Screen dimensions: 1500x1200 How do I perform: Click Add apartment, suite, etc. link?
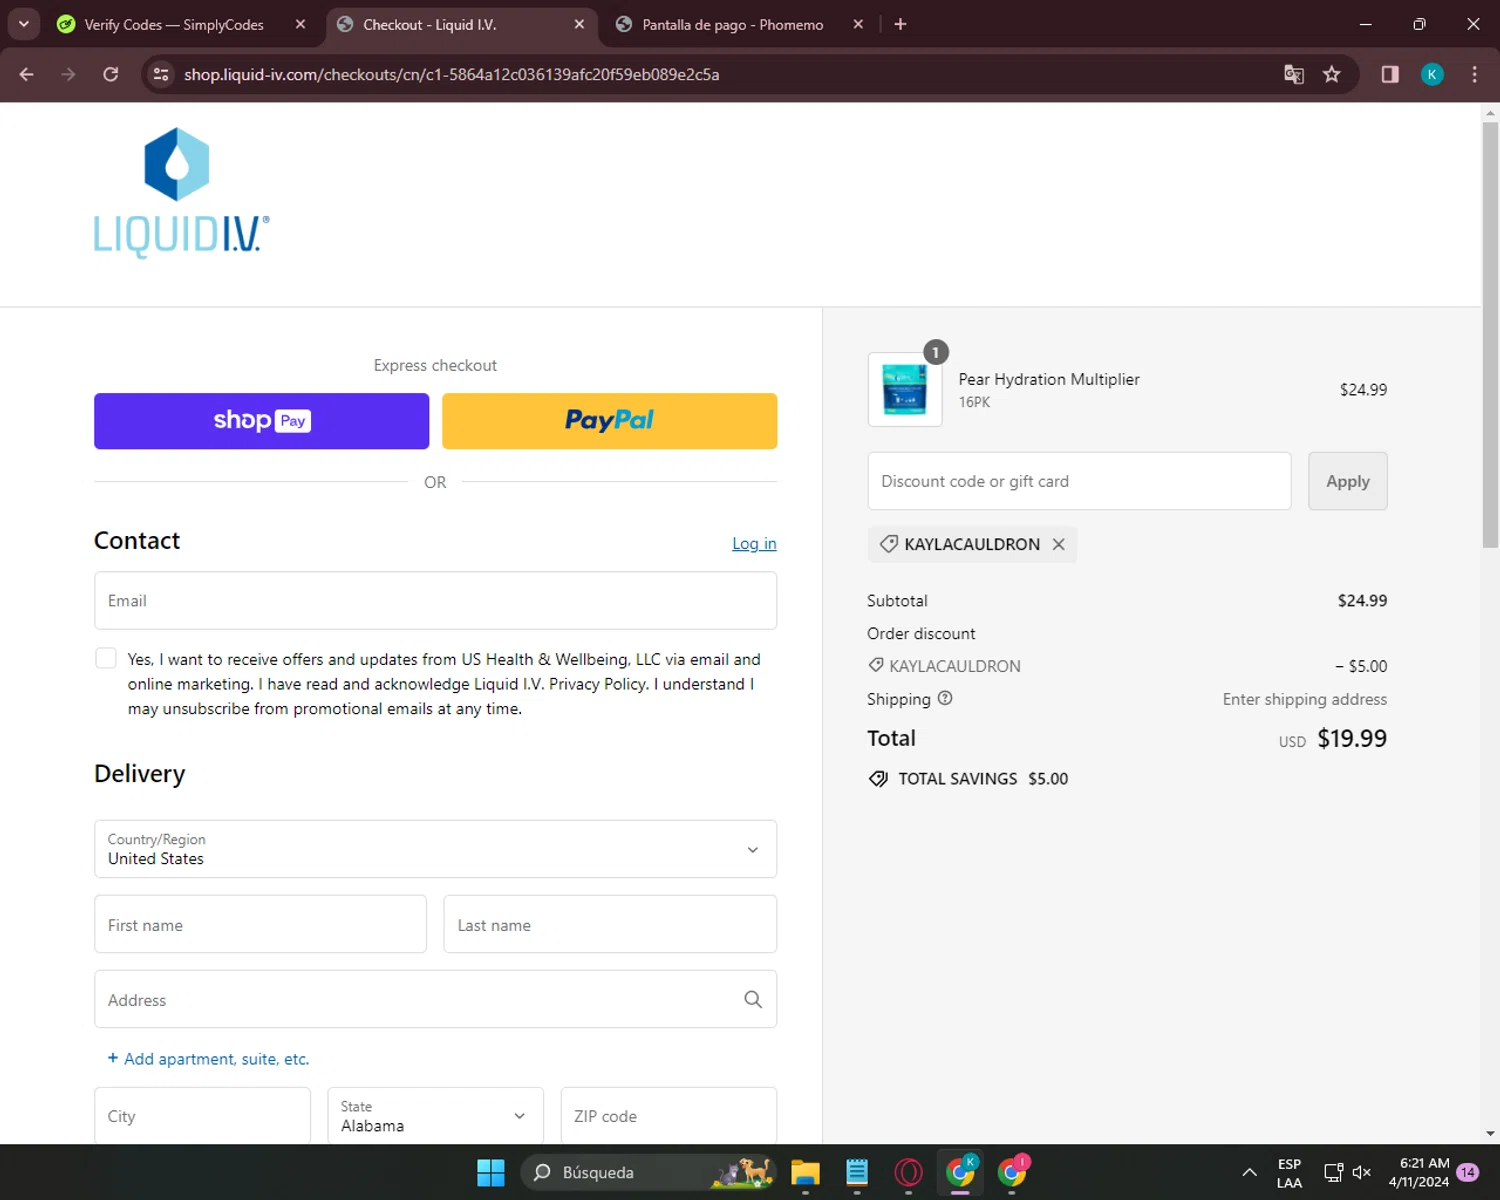(x=208, y=1059)
